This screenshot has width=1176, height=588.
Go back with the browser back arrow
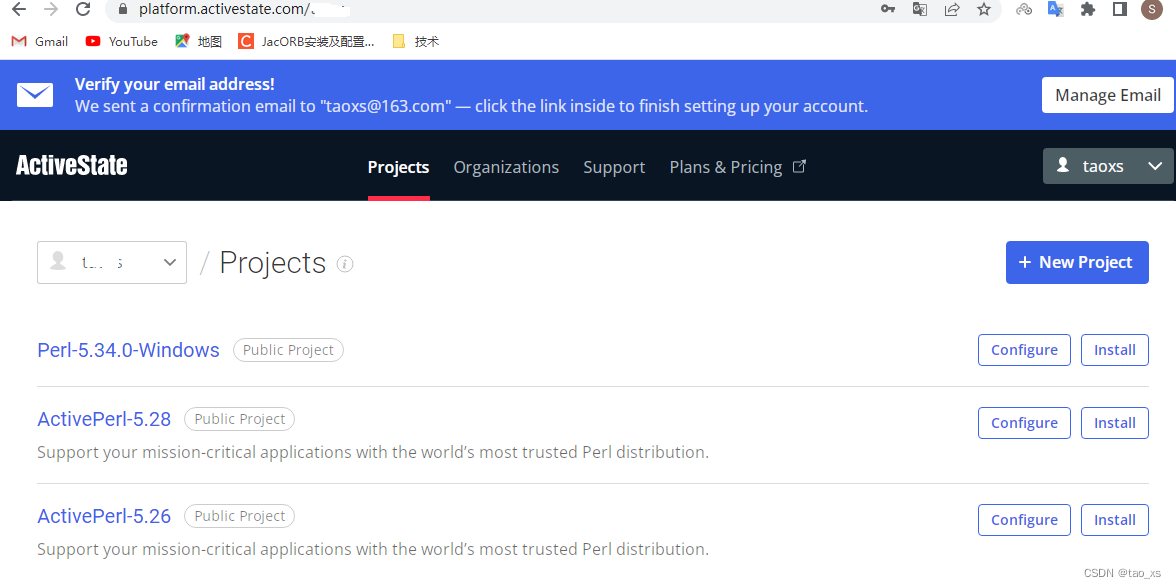point(19,9)
